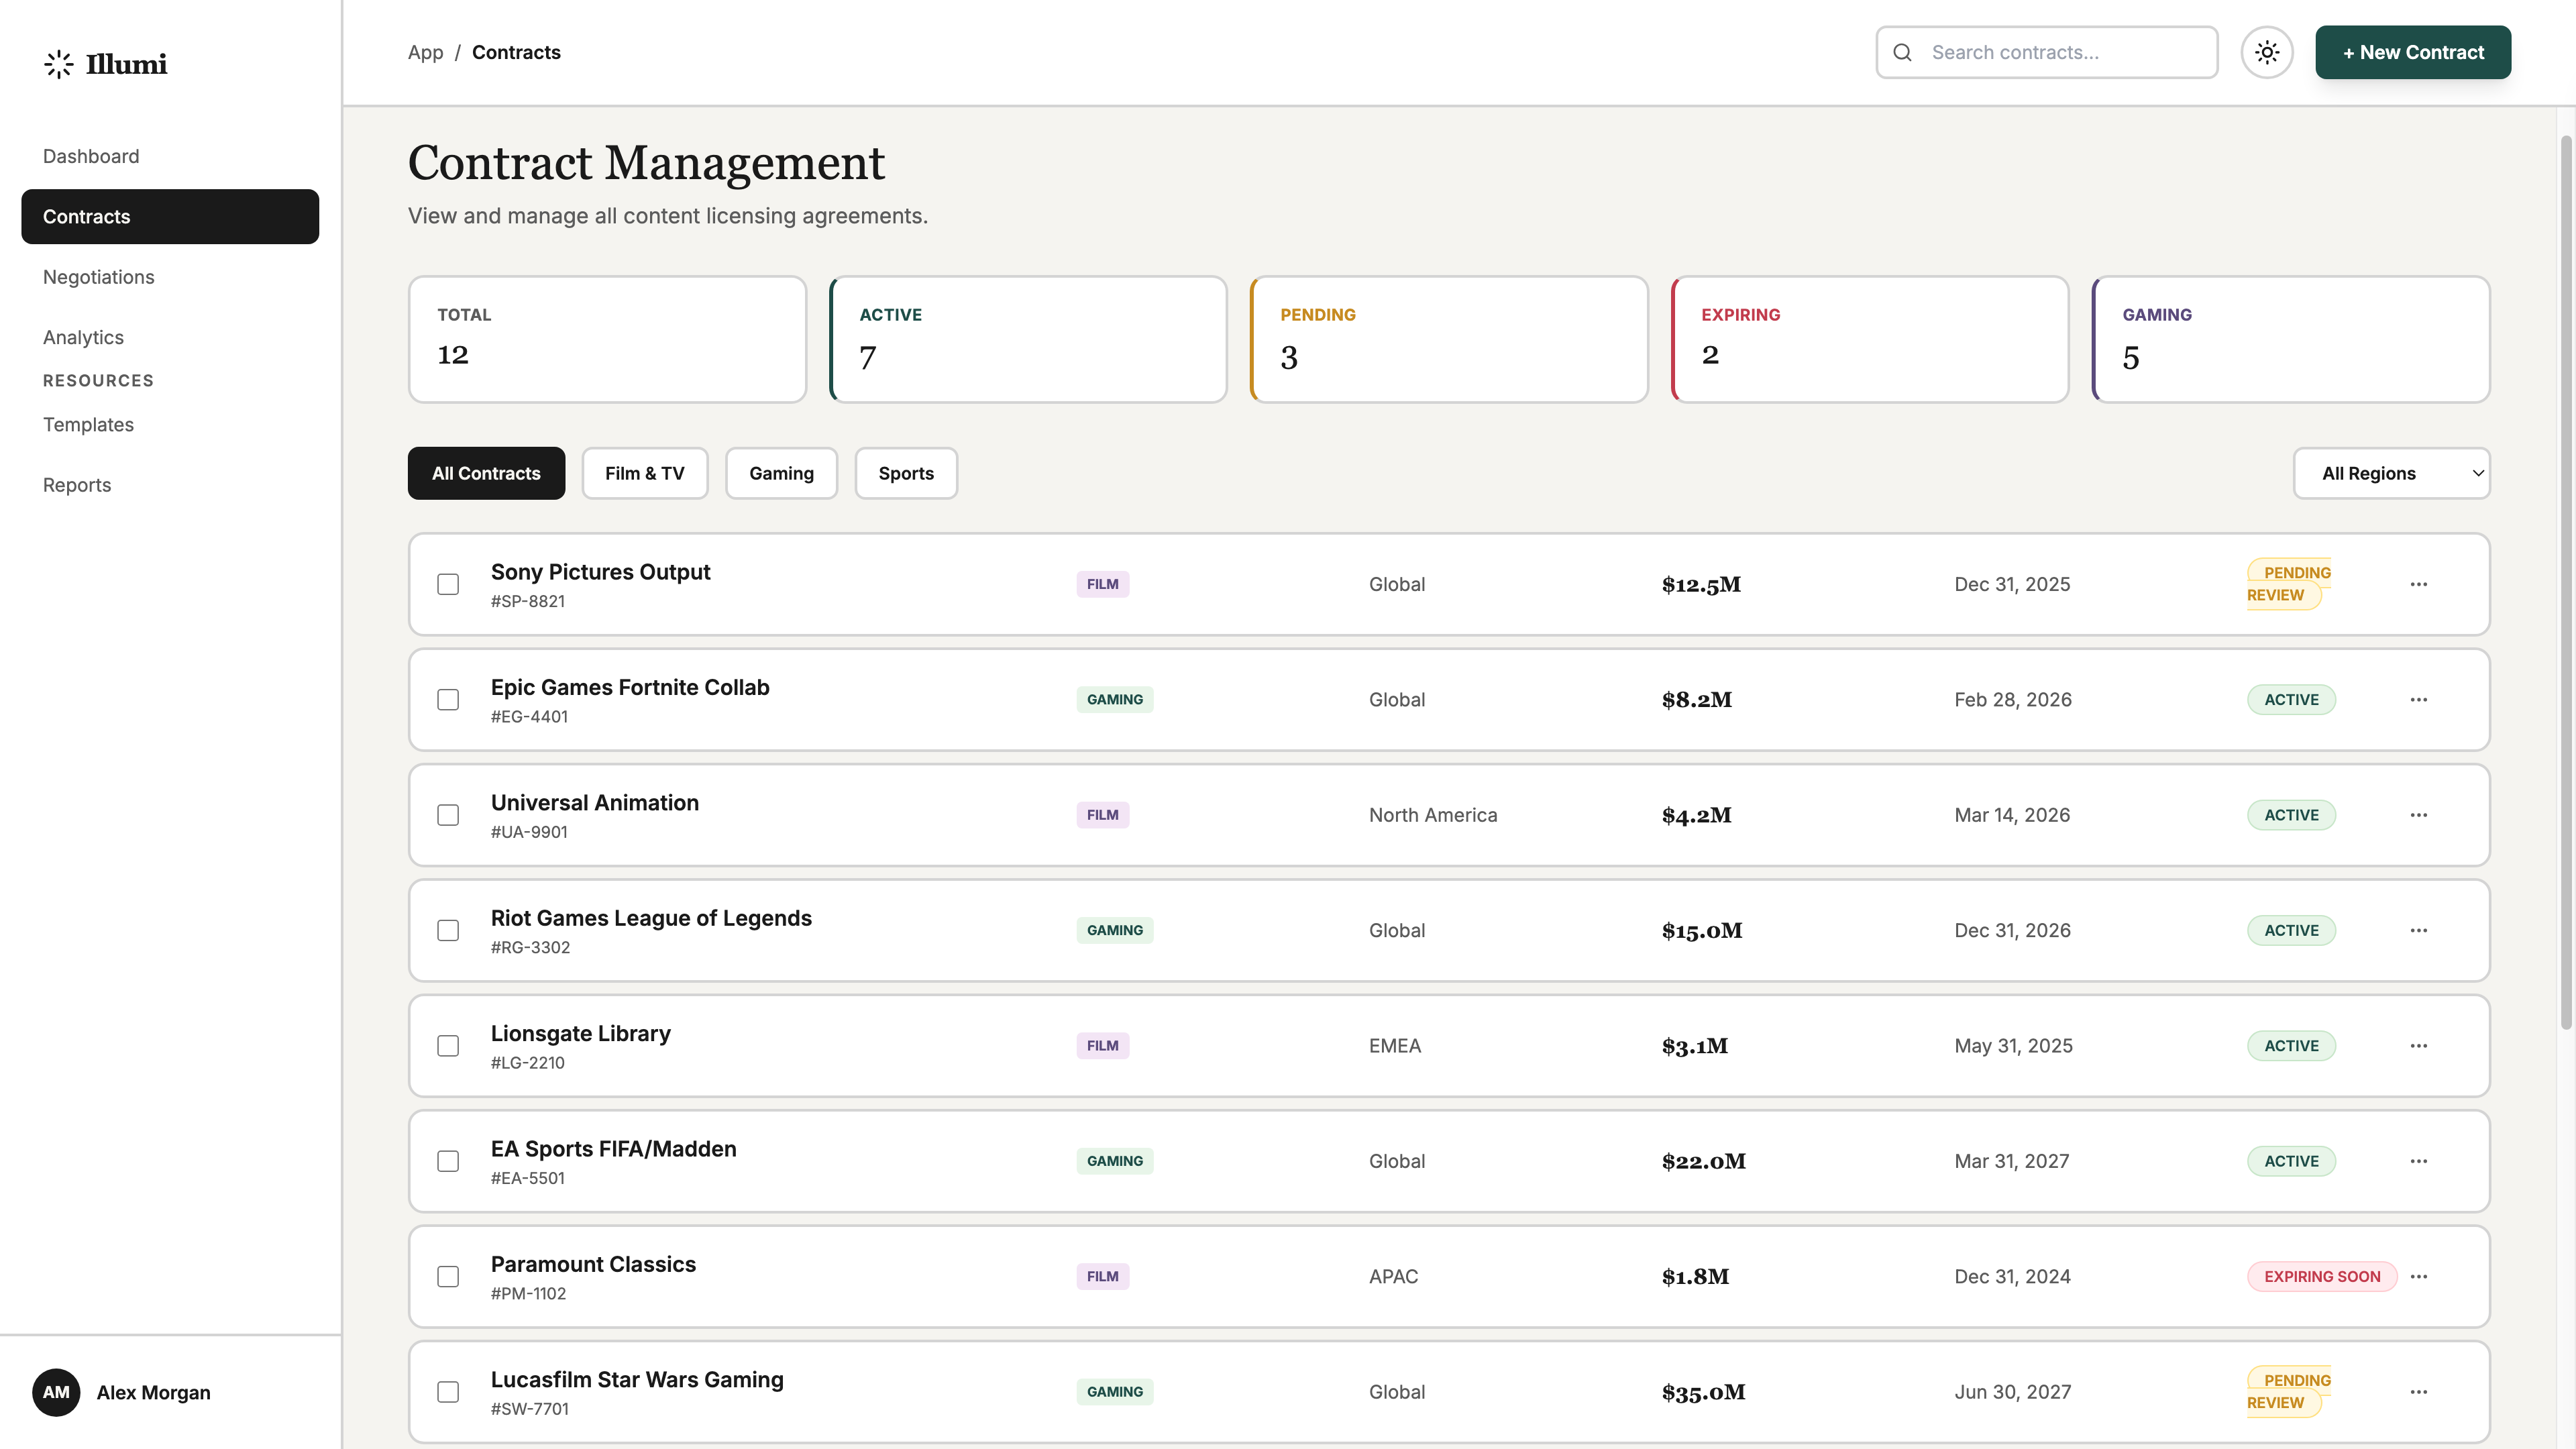2576x1449 pixels.
Task: Open more options for Epic Games Fortnite Collab
Action: pos(2418,700)
